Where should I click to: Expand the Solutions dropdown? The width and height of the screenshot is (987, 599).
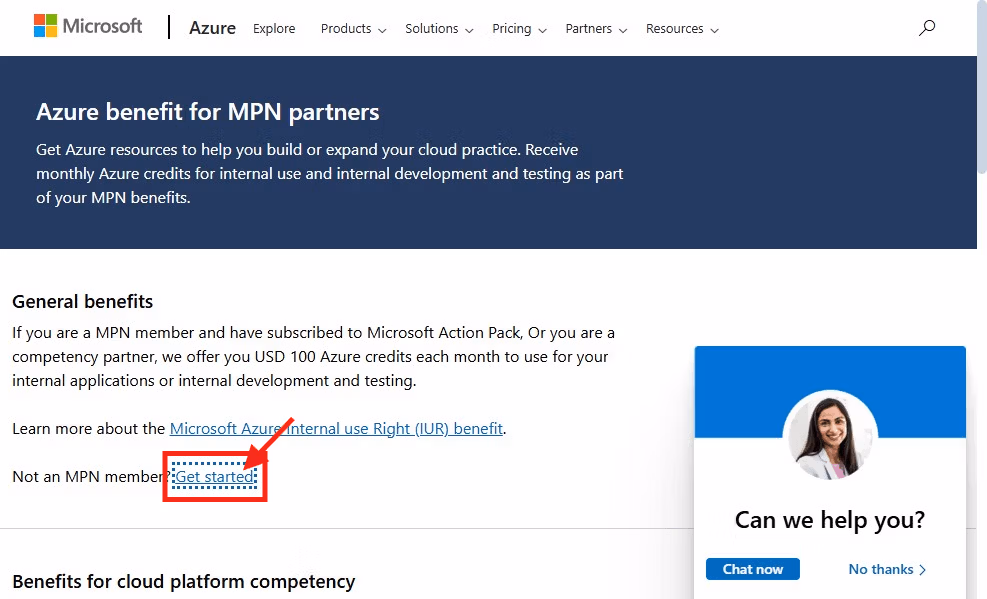[x=439, y=29]
